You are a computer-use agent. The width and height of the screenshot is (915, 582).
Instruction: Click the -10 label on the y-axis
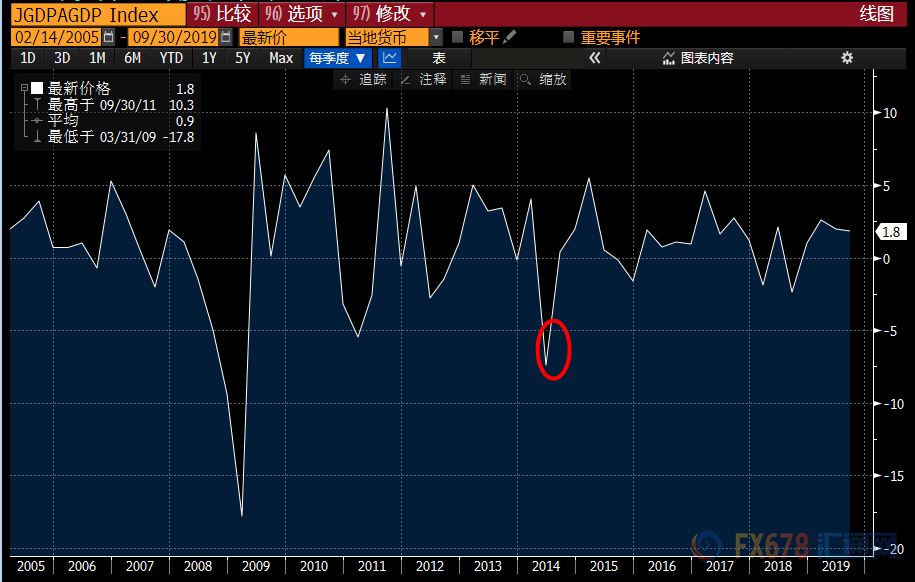(x=893, y=404)
